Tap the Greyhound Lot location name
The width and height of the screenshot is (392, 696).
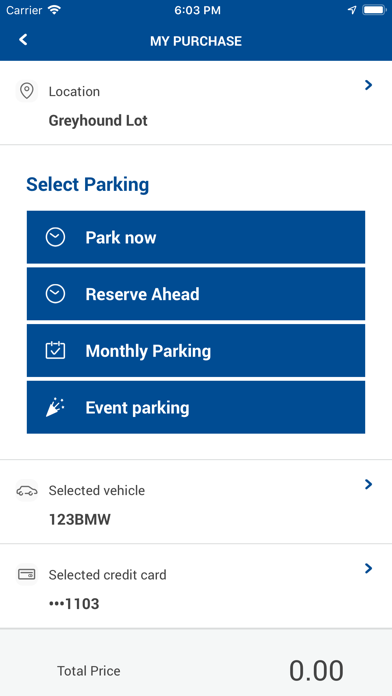(x=98, y=121)
